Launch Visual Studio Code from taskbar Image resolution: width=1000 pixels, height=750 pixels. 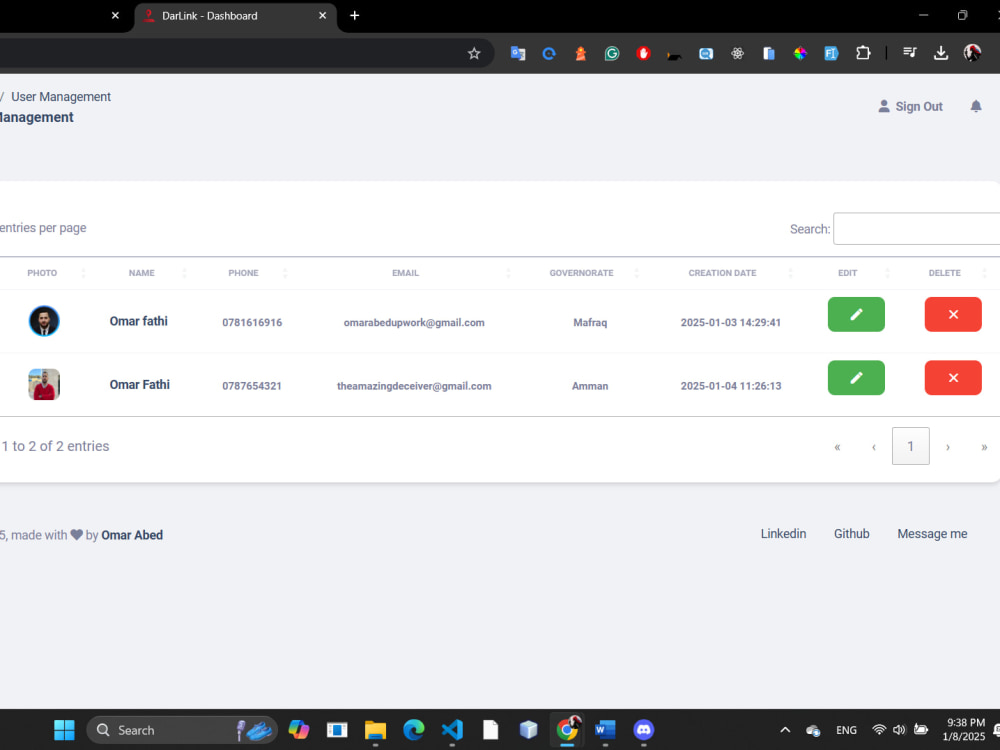[452, 730]
